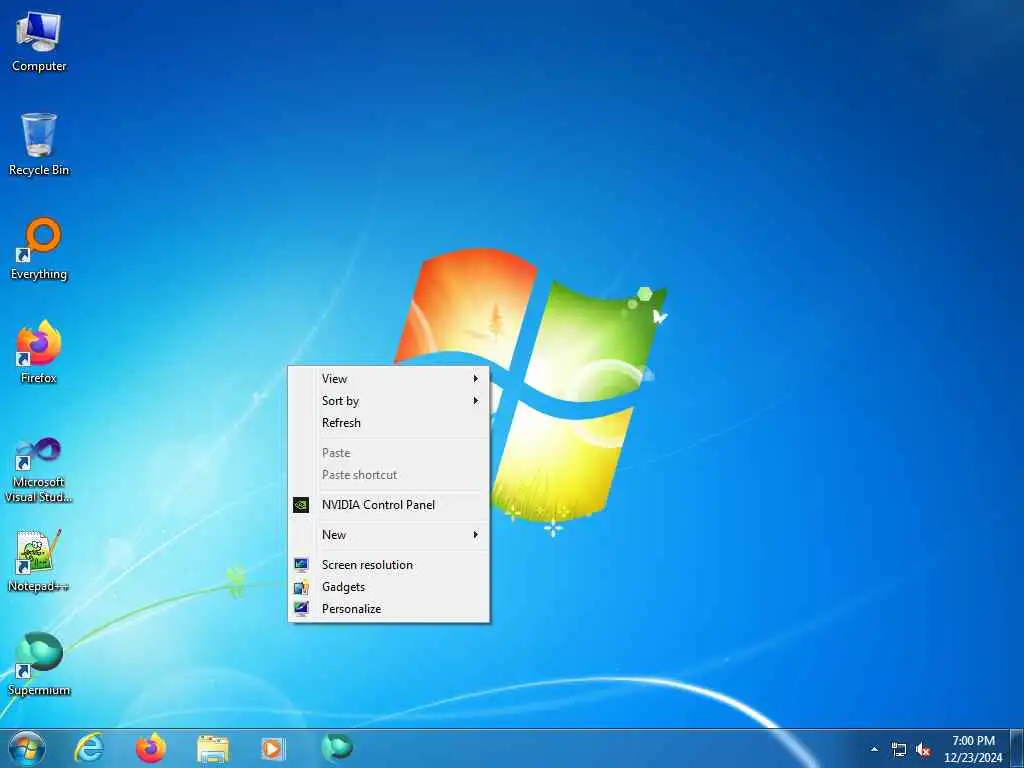Select the Notepad++ desktop shortcut
The image size is (1024, 768).
pyautogui.click(x=39, y=560)
